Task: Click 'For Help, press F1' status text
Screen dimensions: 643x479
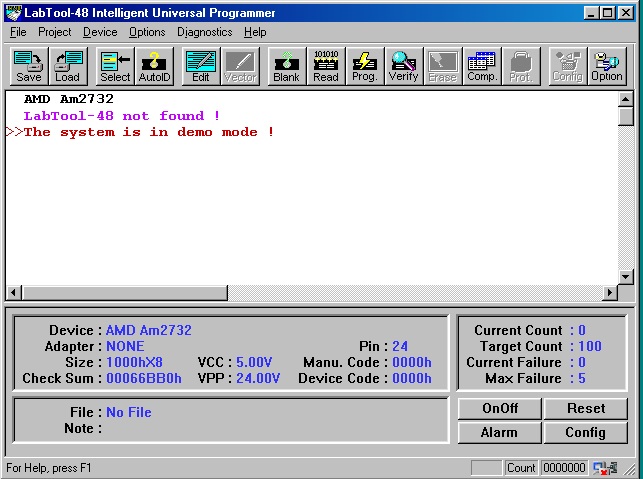Action: [48, 468]
